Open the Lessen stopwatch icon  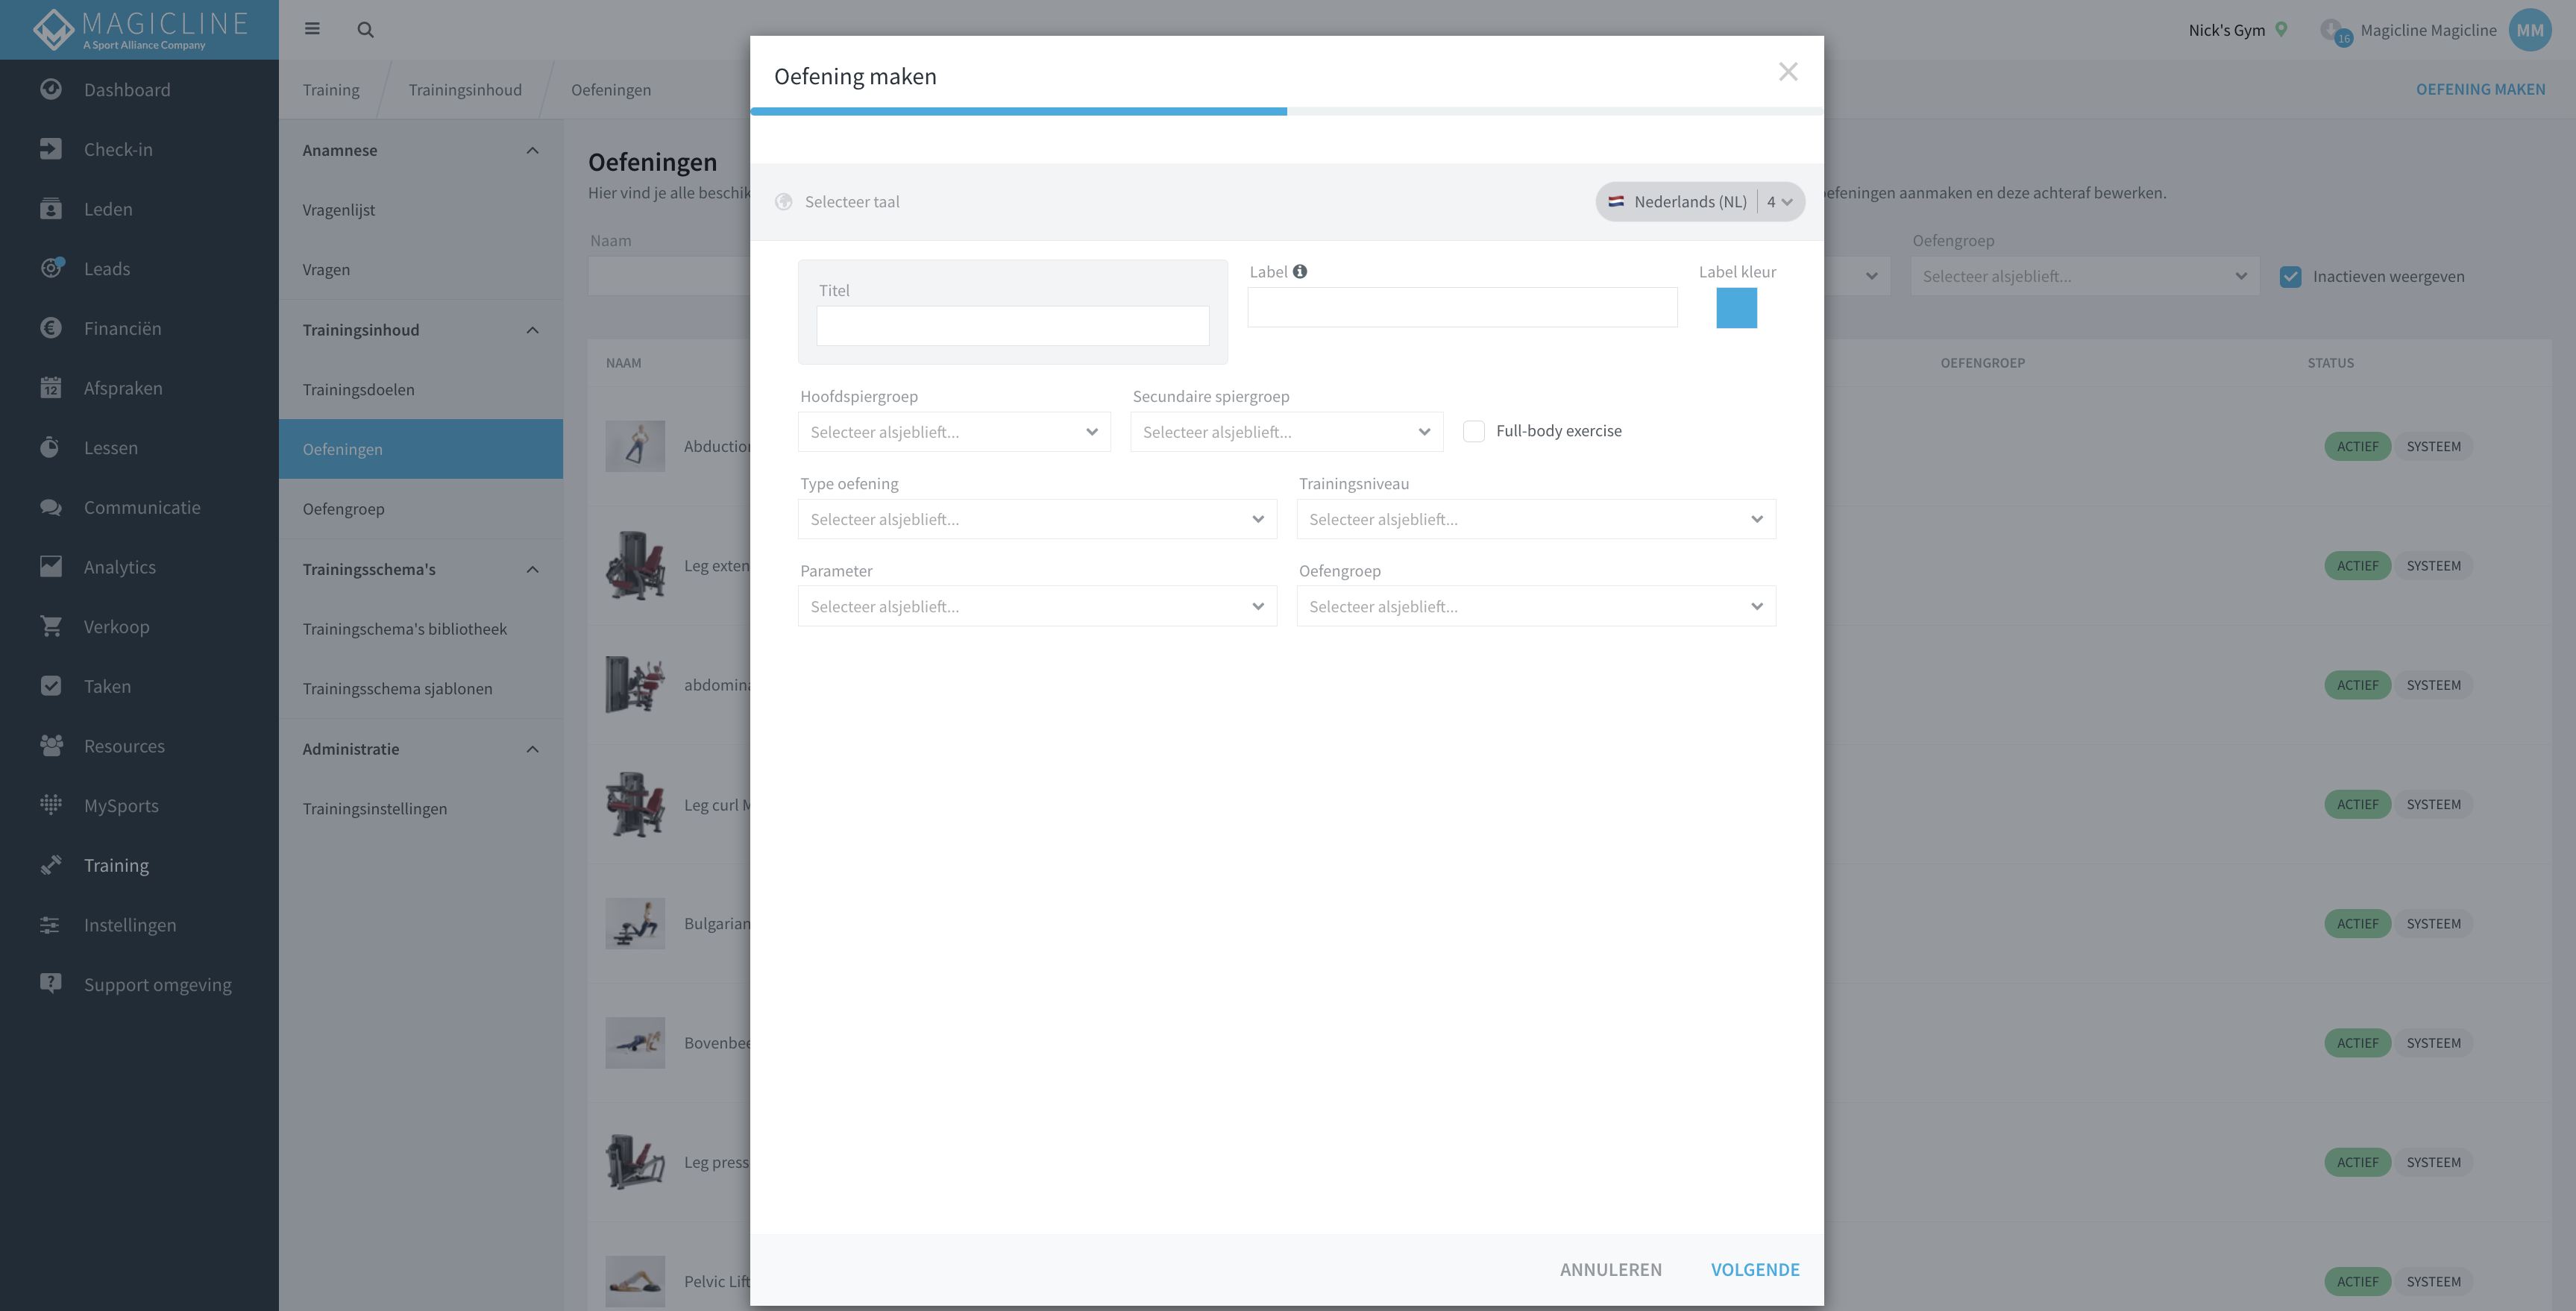(x=51, y=447)
